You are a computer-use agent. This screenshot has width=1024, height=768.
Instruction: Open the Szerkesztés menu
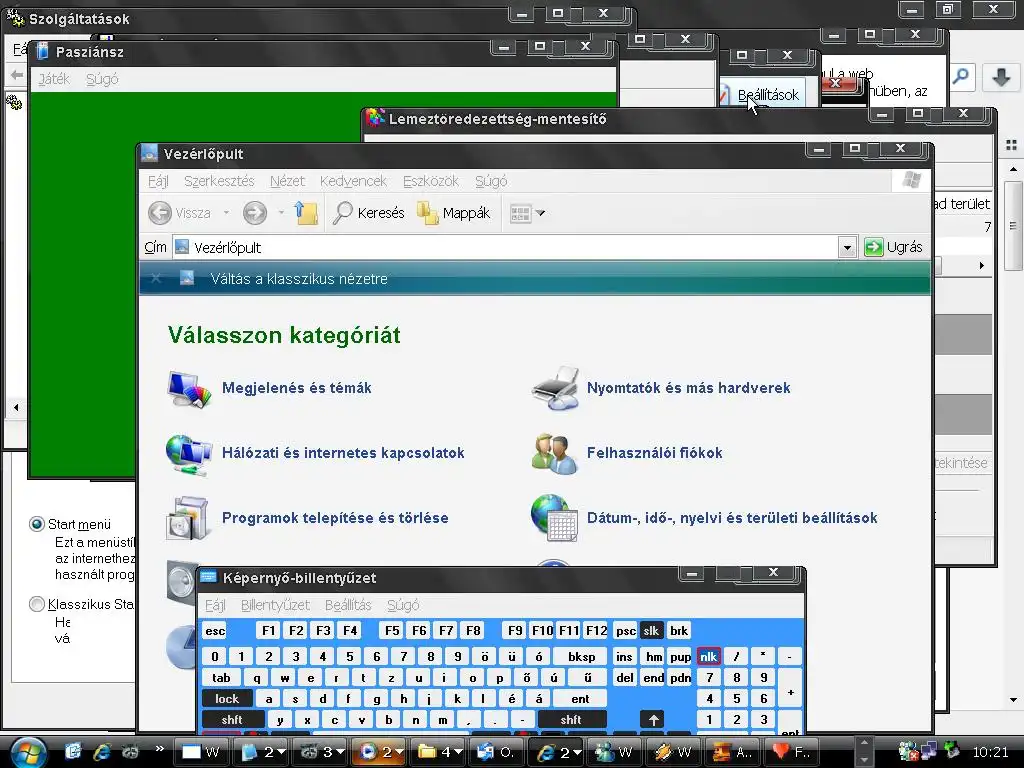point(219,181)
